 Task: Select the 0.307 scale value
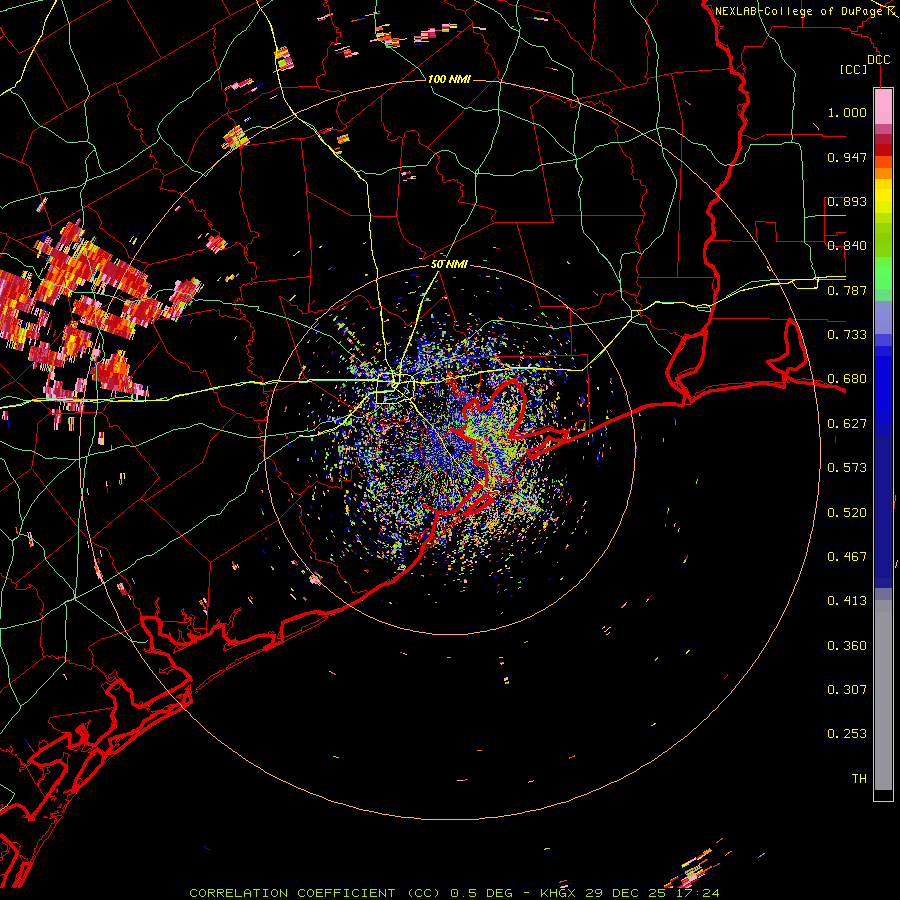(x=847, y=689)
